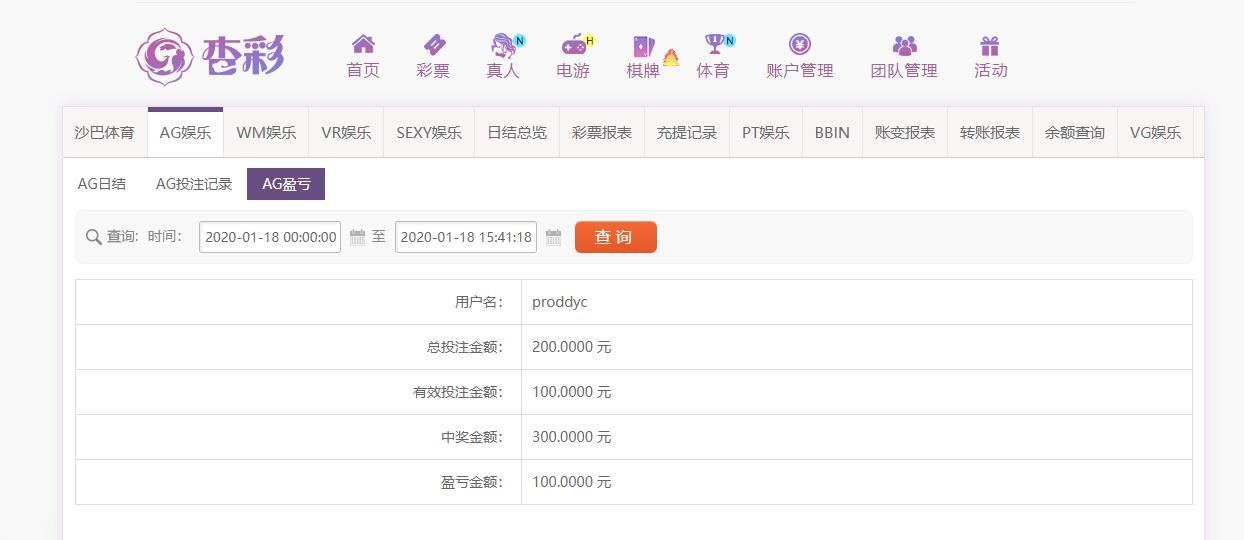Select the AG日结 sub-tab

pos(102,184)
